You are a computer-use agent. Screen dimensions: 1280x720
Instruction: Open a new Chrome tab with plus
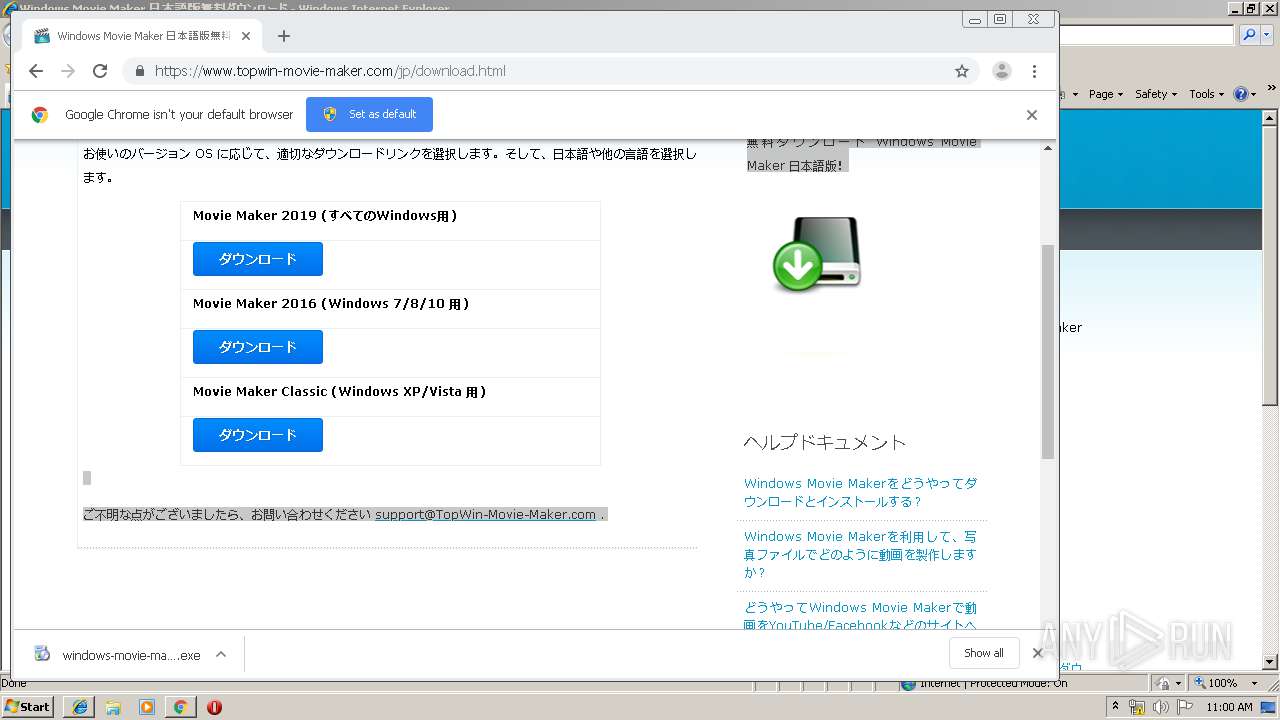284,36
